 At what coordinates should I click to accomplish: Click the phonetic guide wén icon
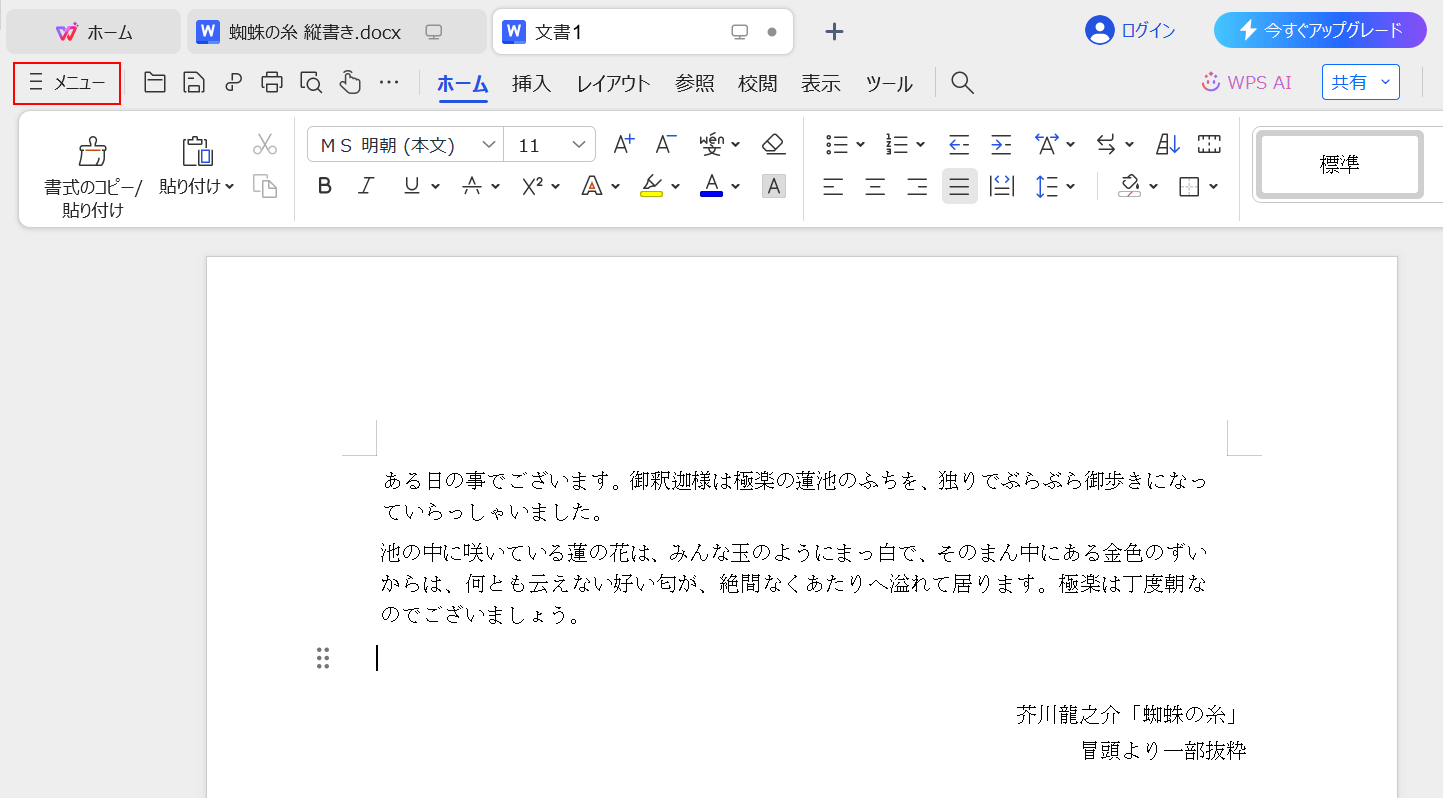pyautogui.click(x=711, y=145)
